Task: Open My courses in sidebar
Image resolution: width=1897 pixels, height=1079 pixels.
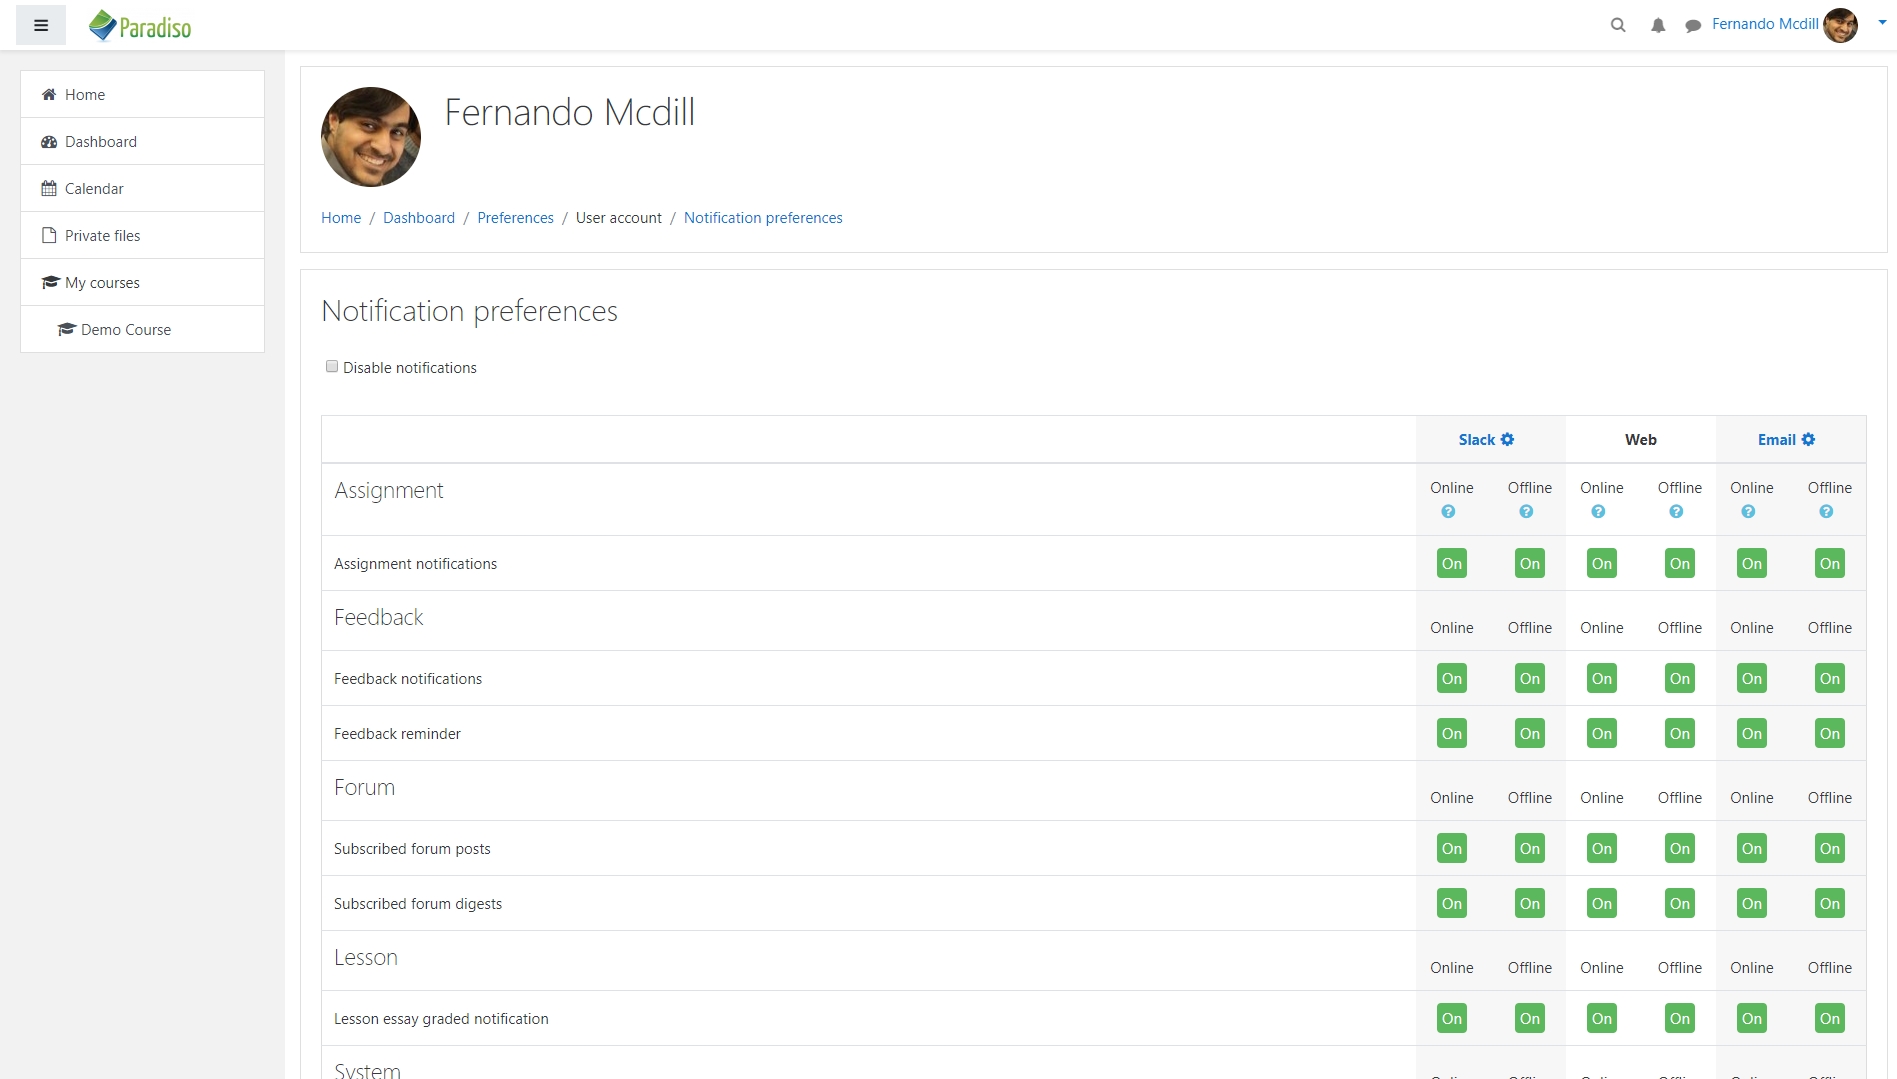Action: [x=102, y=283]
